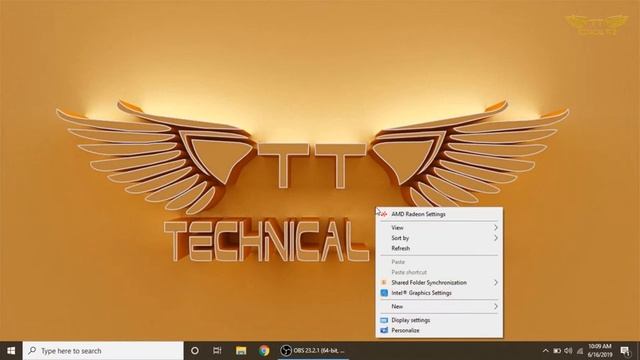Open Intel Graphics Settings from the menu
Viewport: 640px width, 360px height.
439,293
